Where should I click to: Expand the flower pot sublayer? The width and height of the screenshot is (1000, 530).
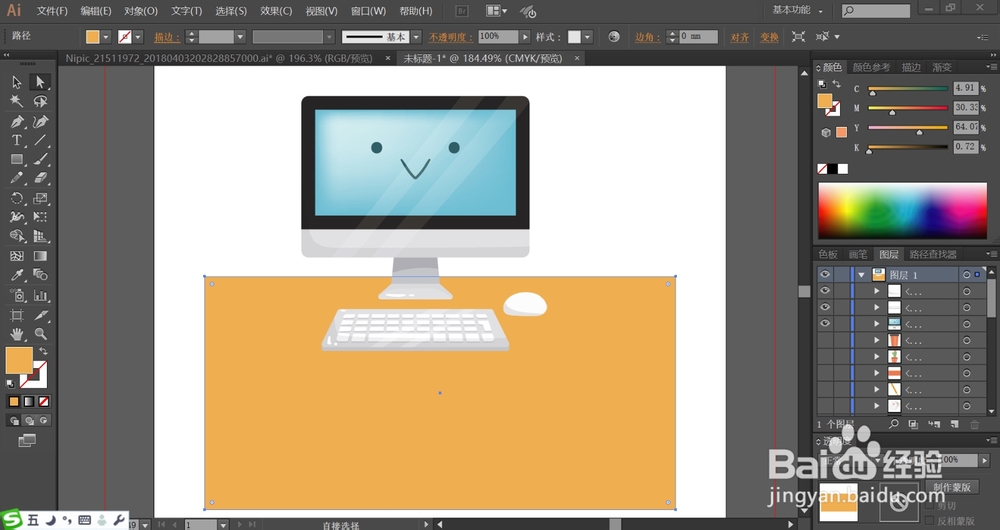pyautogui.click(x=877, y=341)
